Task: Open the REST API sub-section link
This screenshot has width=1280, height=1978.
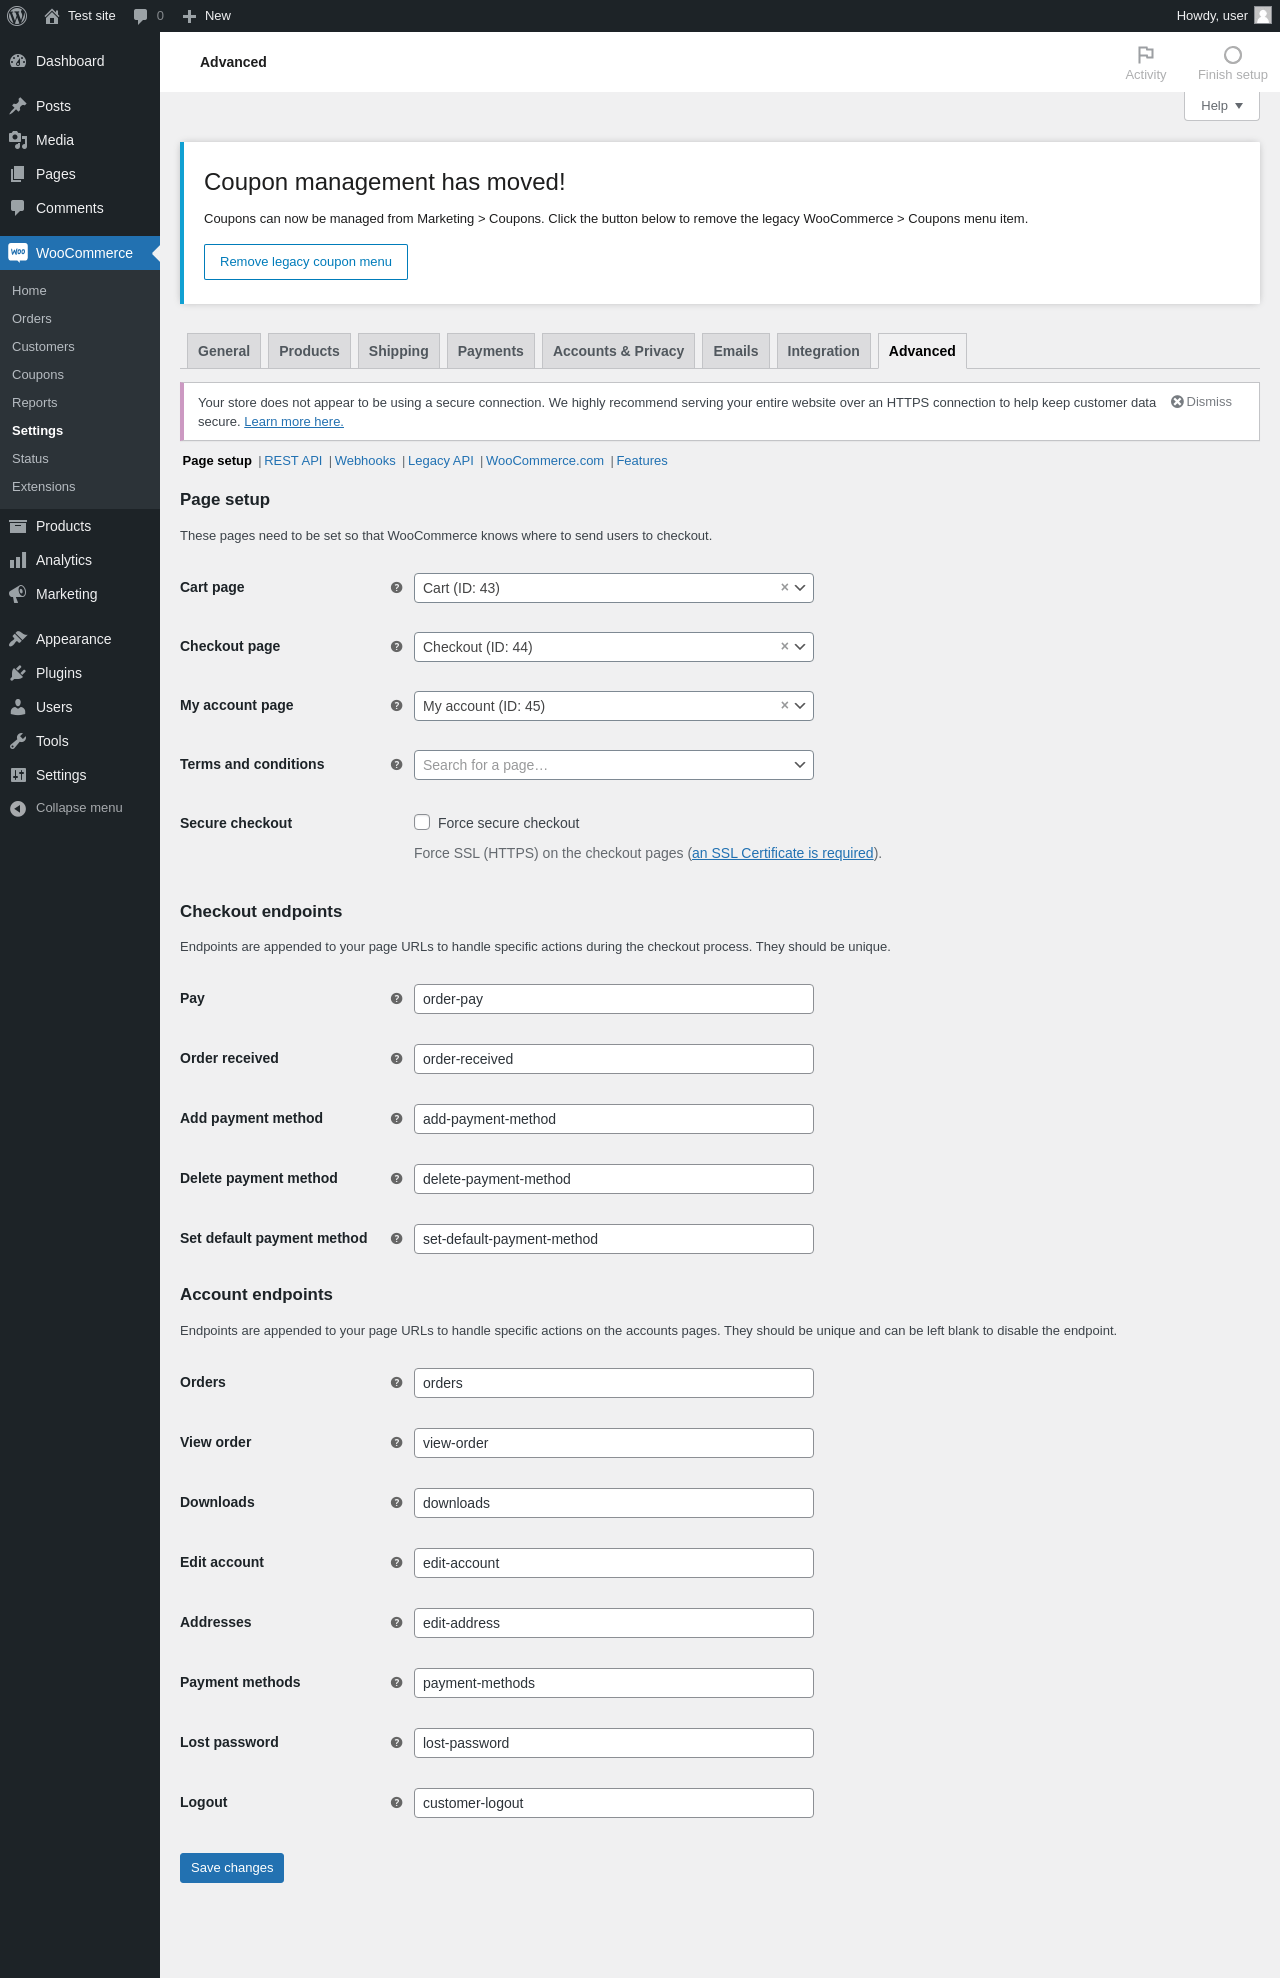Action: point(293,461)
